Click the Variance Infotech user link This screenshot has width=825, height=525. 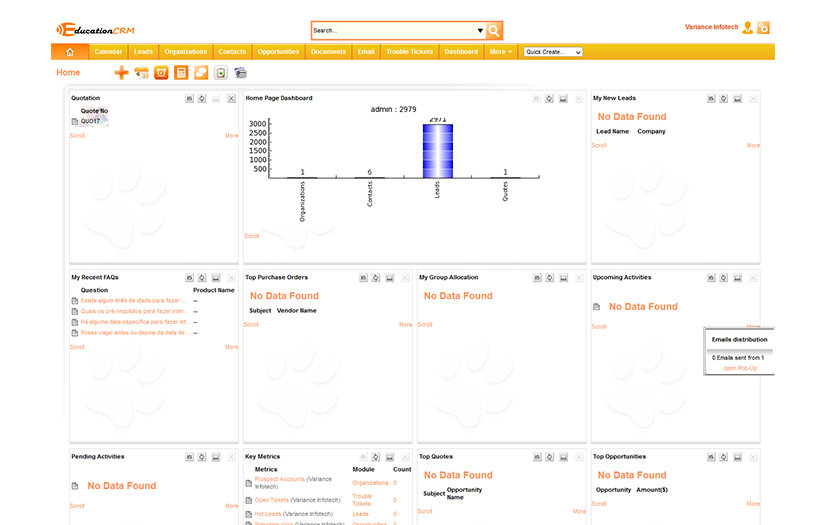711,27
